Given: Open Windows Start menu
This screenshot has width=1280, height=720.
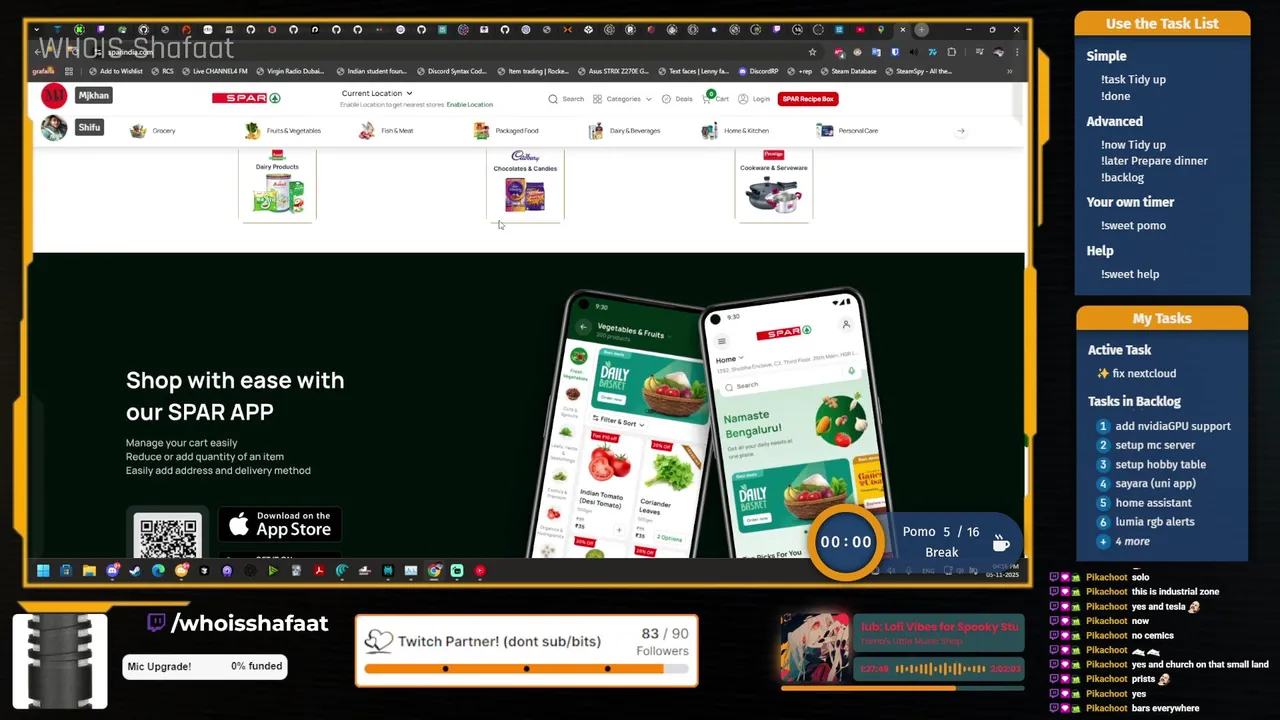Looking at the screenshot, I should pos(43,571).
